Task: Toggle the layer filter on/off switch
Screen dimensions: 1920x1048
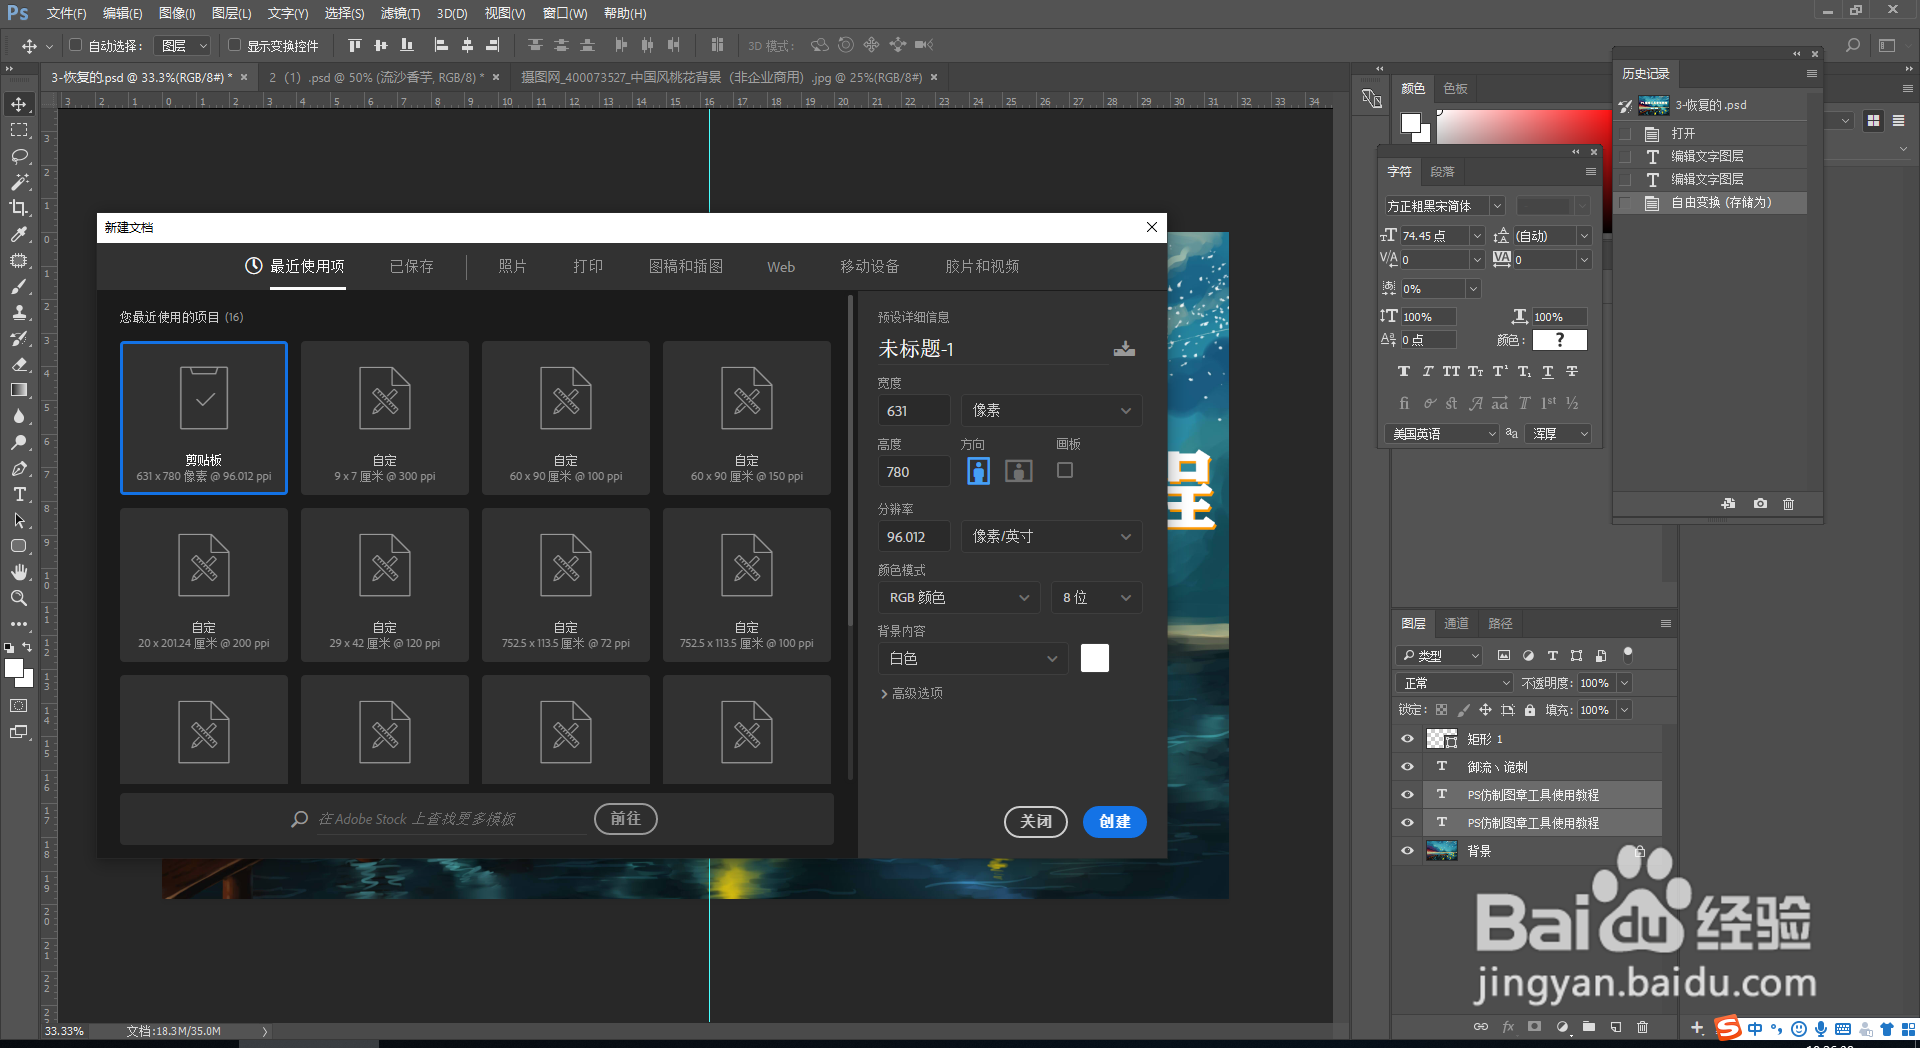Action: point(1628,655)
